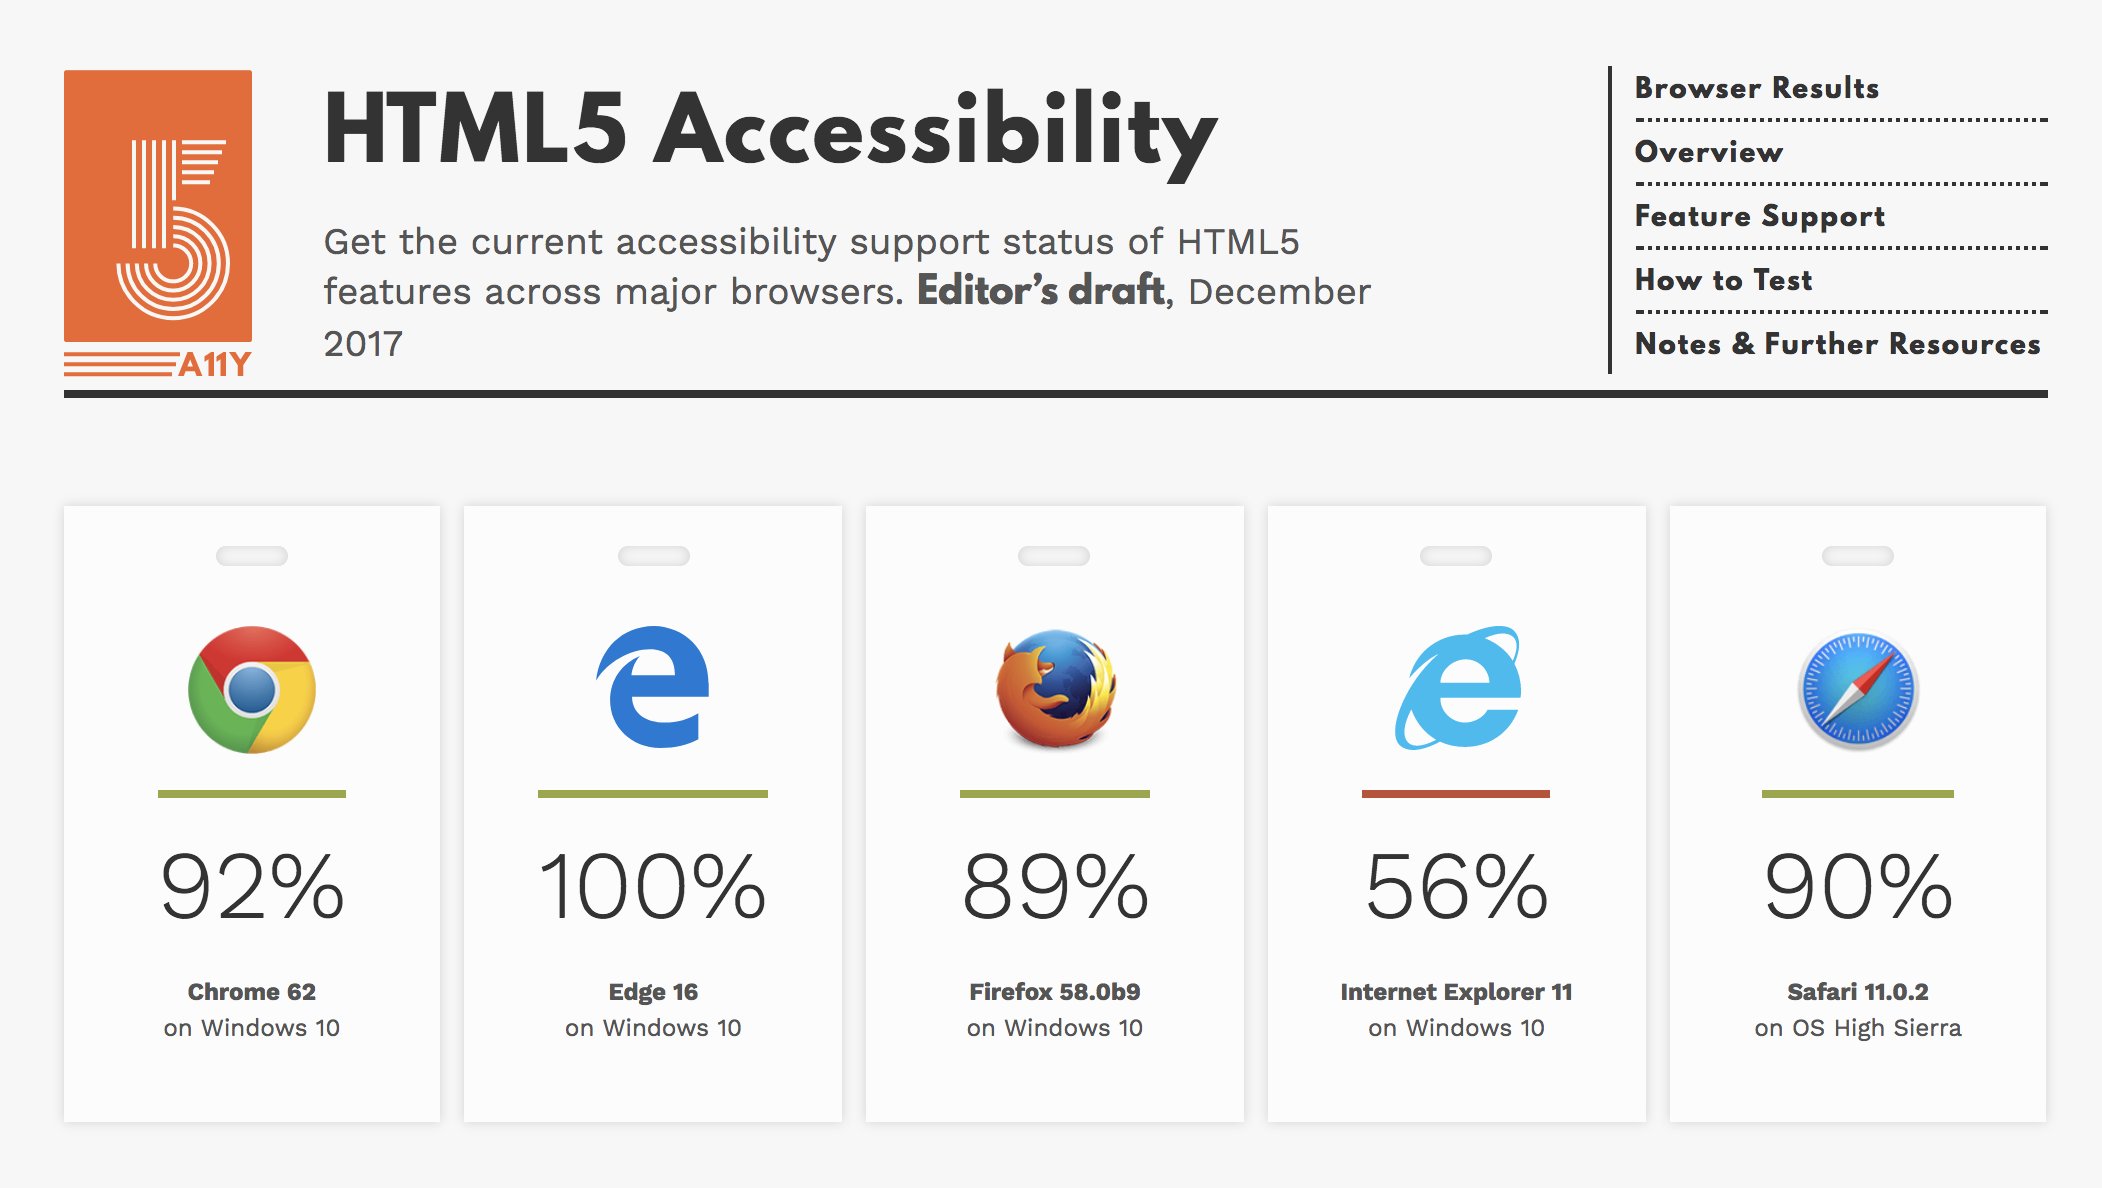Screen dimensions: 2102x1188
Task: Click the red bar under Internet Explorer
Action: point(1456,794)
